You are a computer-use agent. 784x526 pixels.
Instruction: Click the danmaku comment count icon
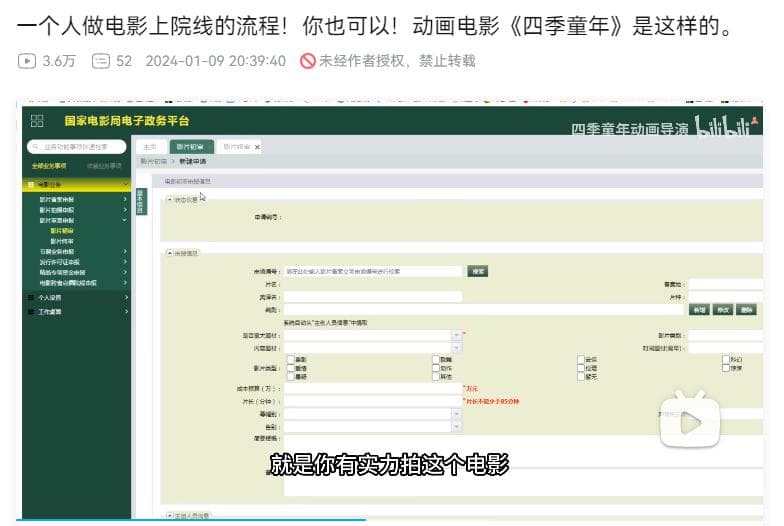click(x=100, y=61)
